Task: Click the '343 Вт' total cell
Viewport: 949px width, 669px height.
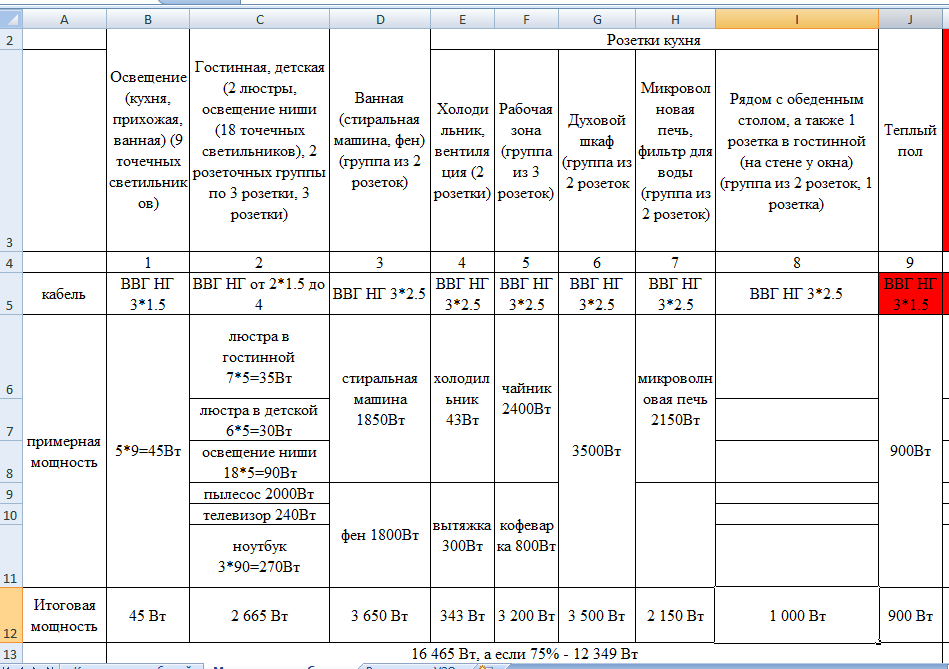Action: click(x=462, y=615)
